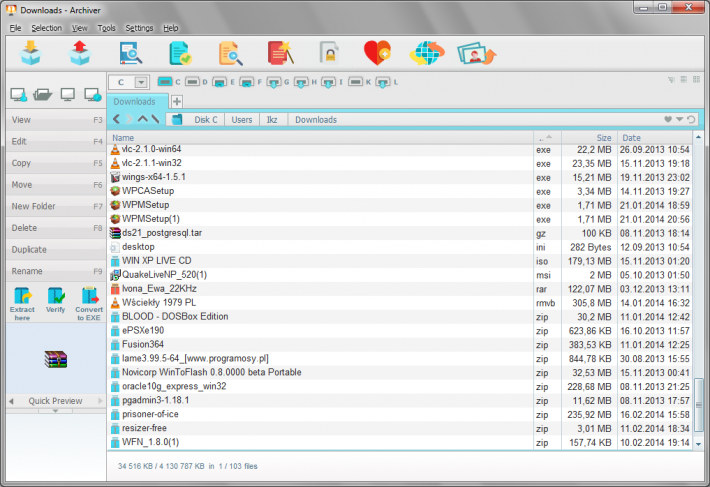This screenshot has height=487, width=710.
Task: Open the Settings menu
Action: (139, 28)
